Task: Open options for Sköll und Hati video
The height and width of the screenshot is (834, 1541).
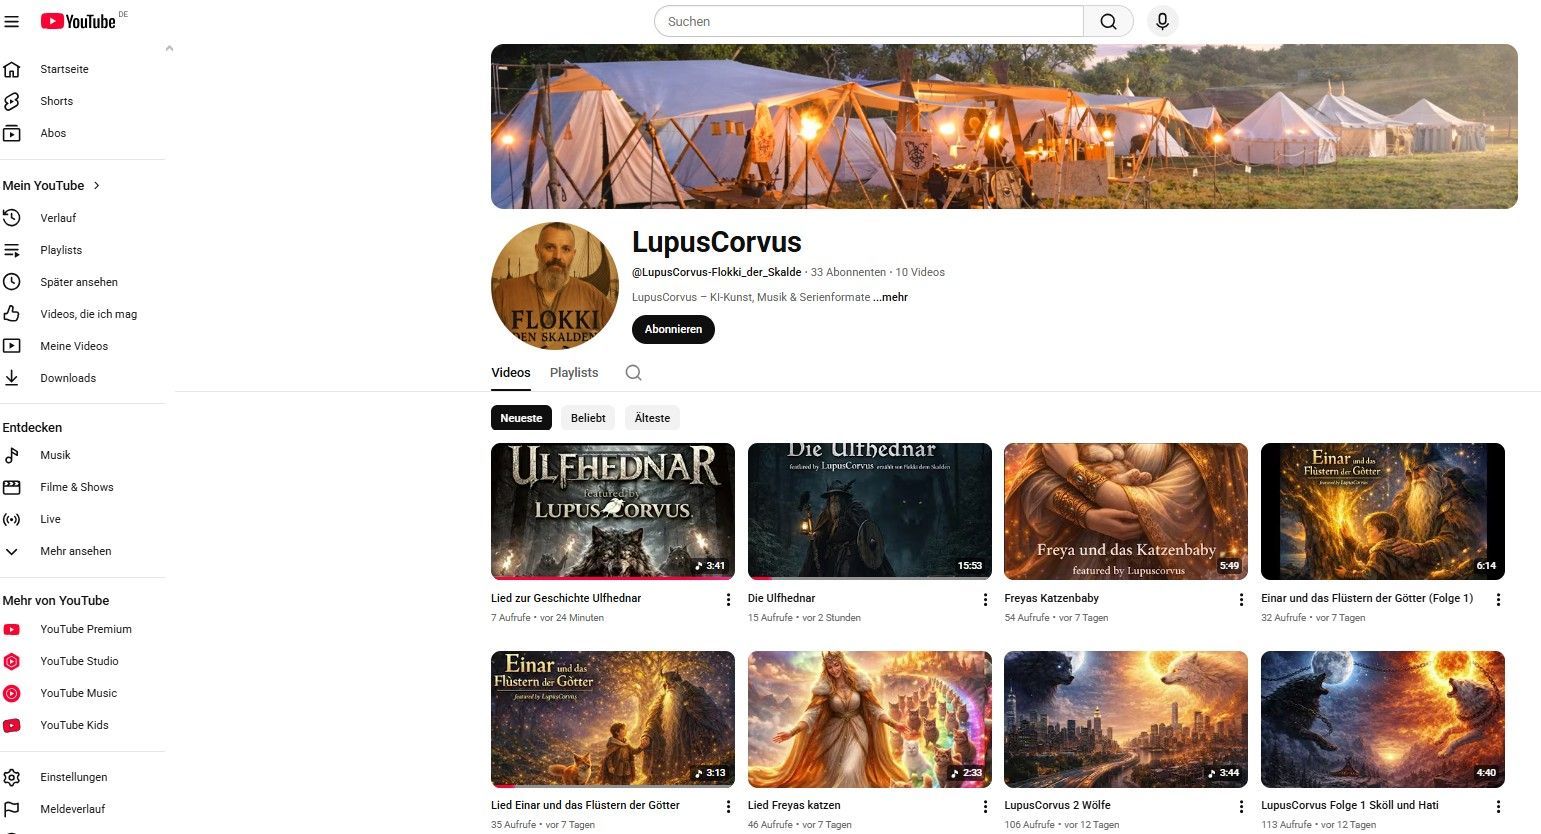Action: (x=1498, y=807)
